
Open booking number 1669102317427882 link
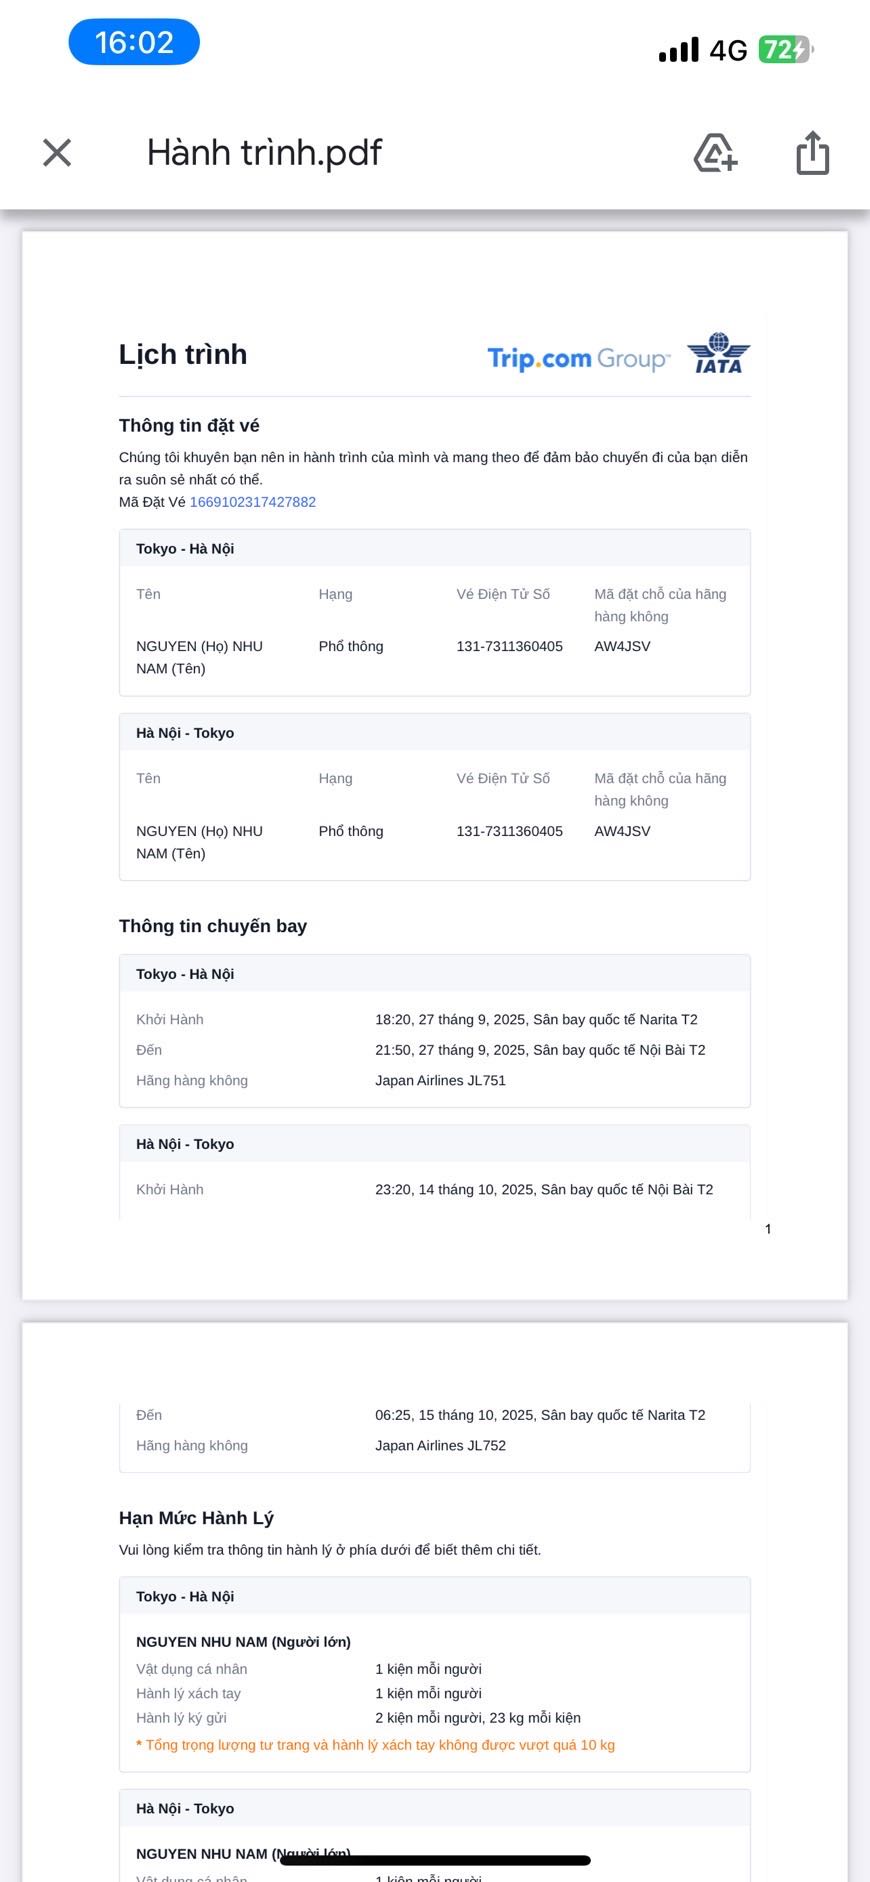click(253, 502)
